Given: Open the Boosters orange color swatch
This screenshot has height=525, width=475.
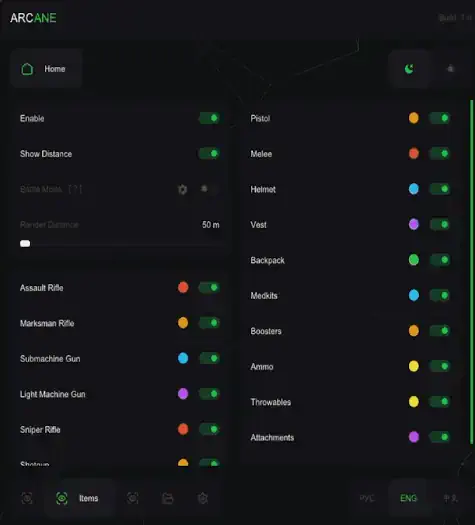Looking at the screenshot, I should point(414,331).
